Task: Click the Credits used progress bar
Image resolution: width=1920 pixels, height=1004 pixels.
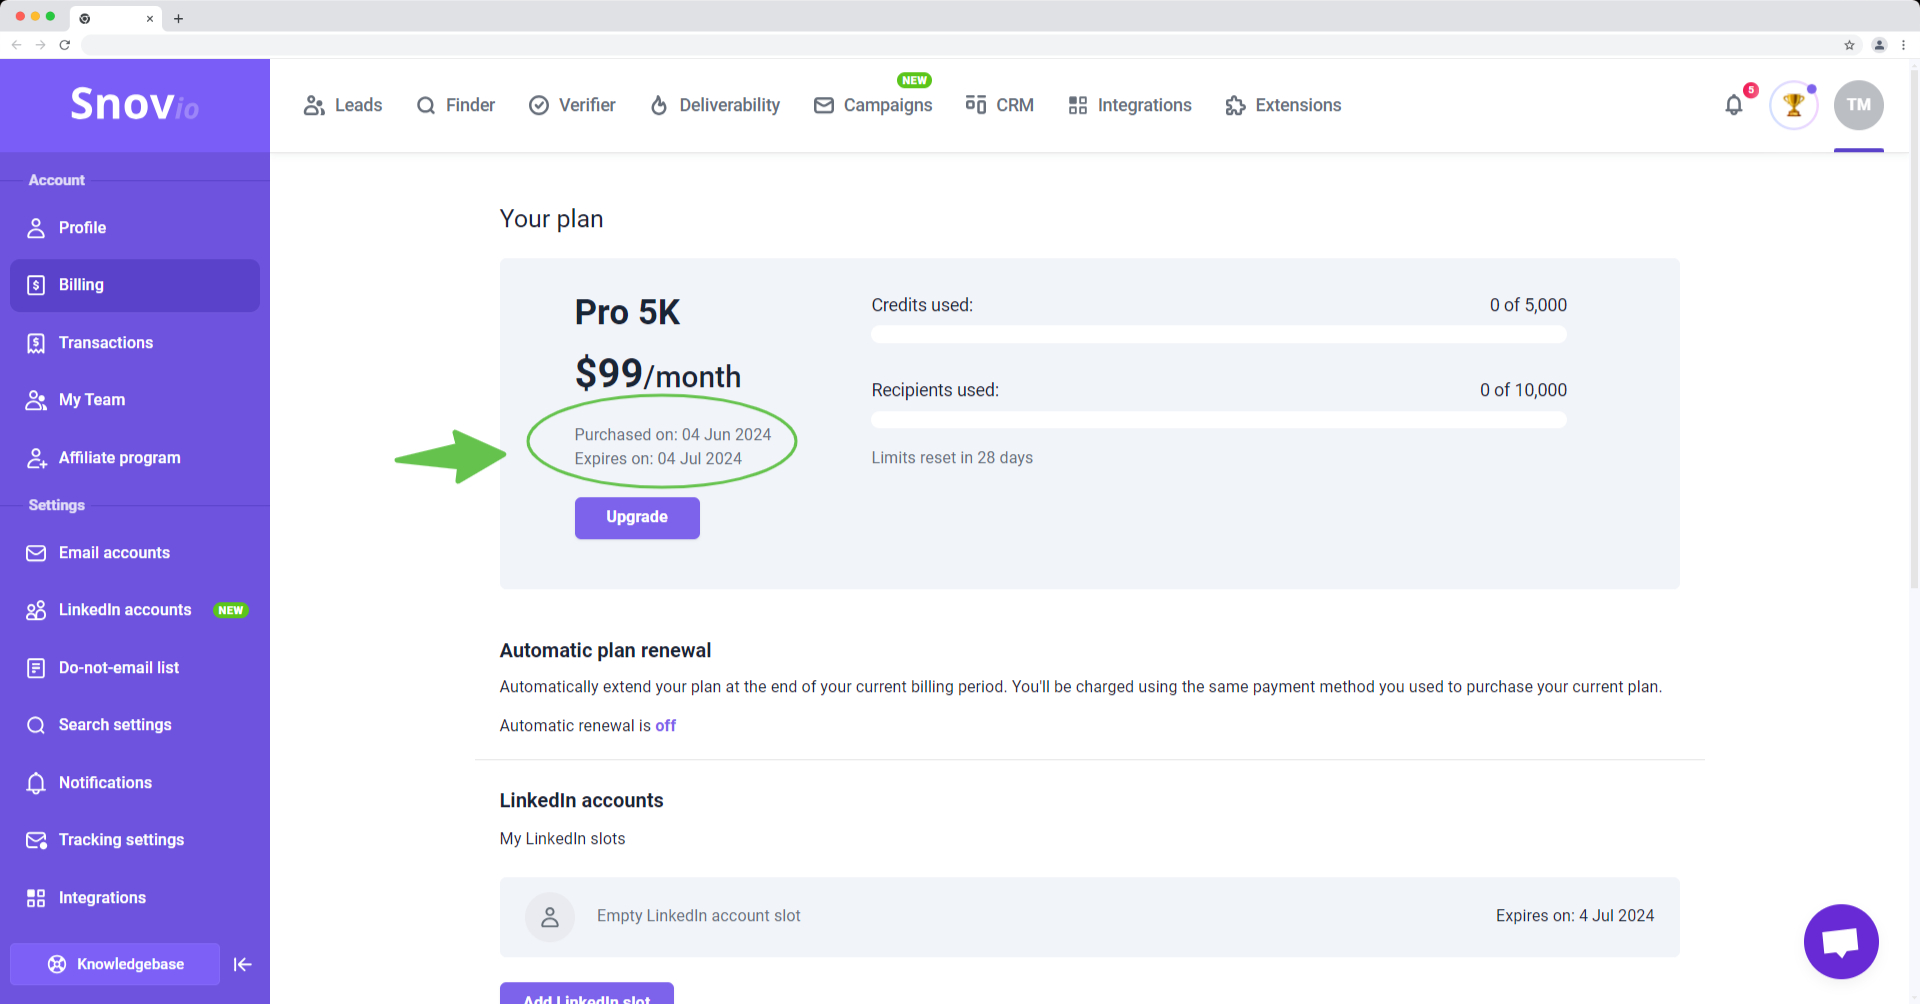Action: coord(1219,334)
